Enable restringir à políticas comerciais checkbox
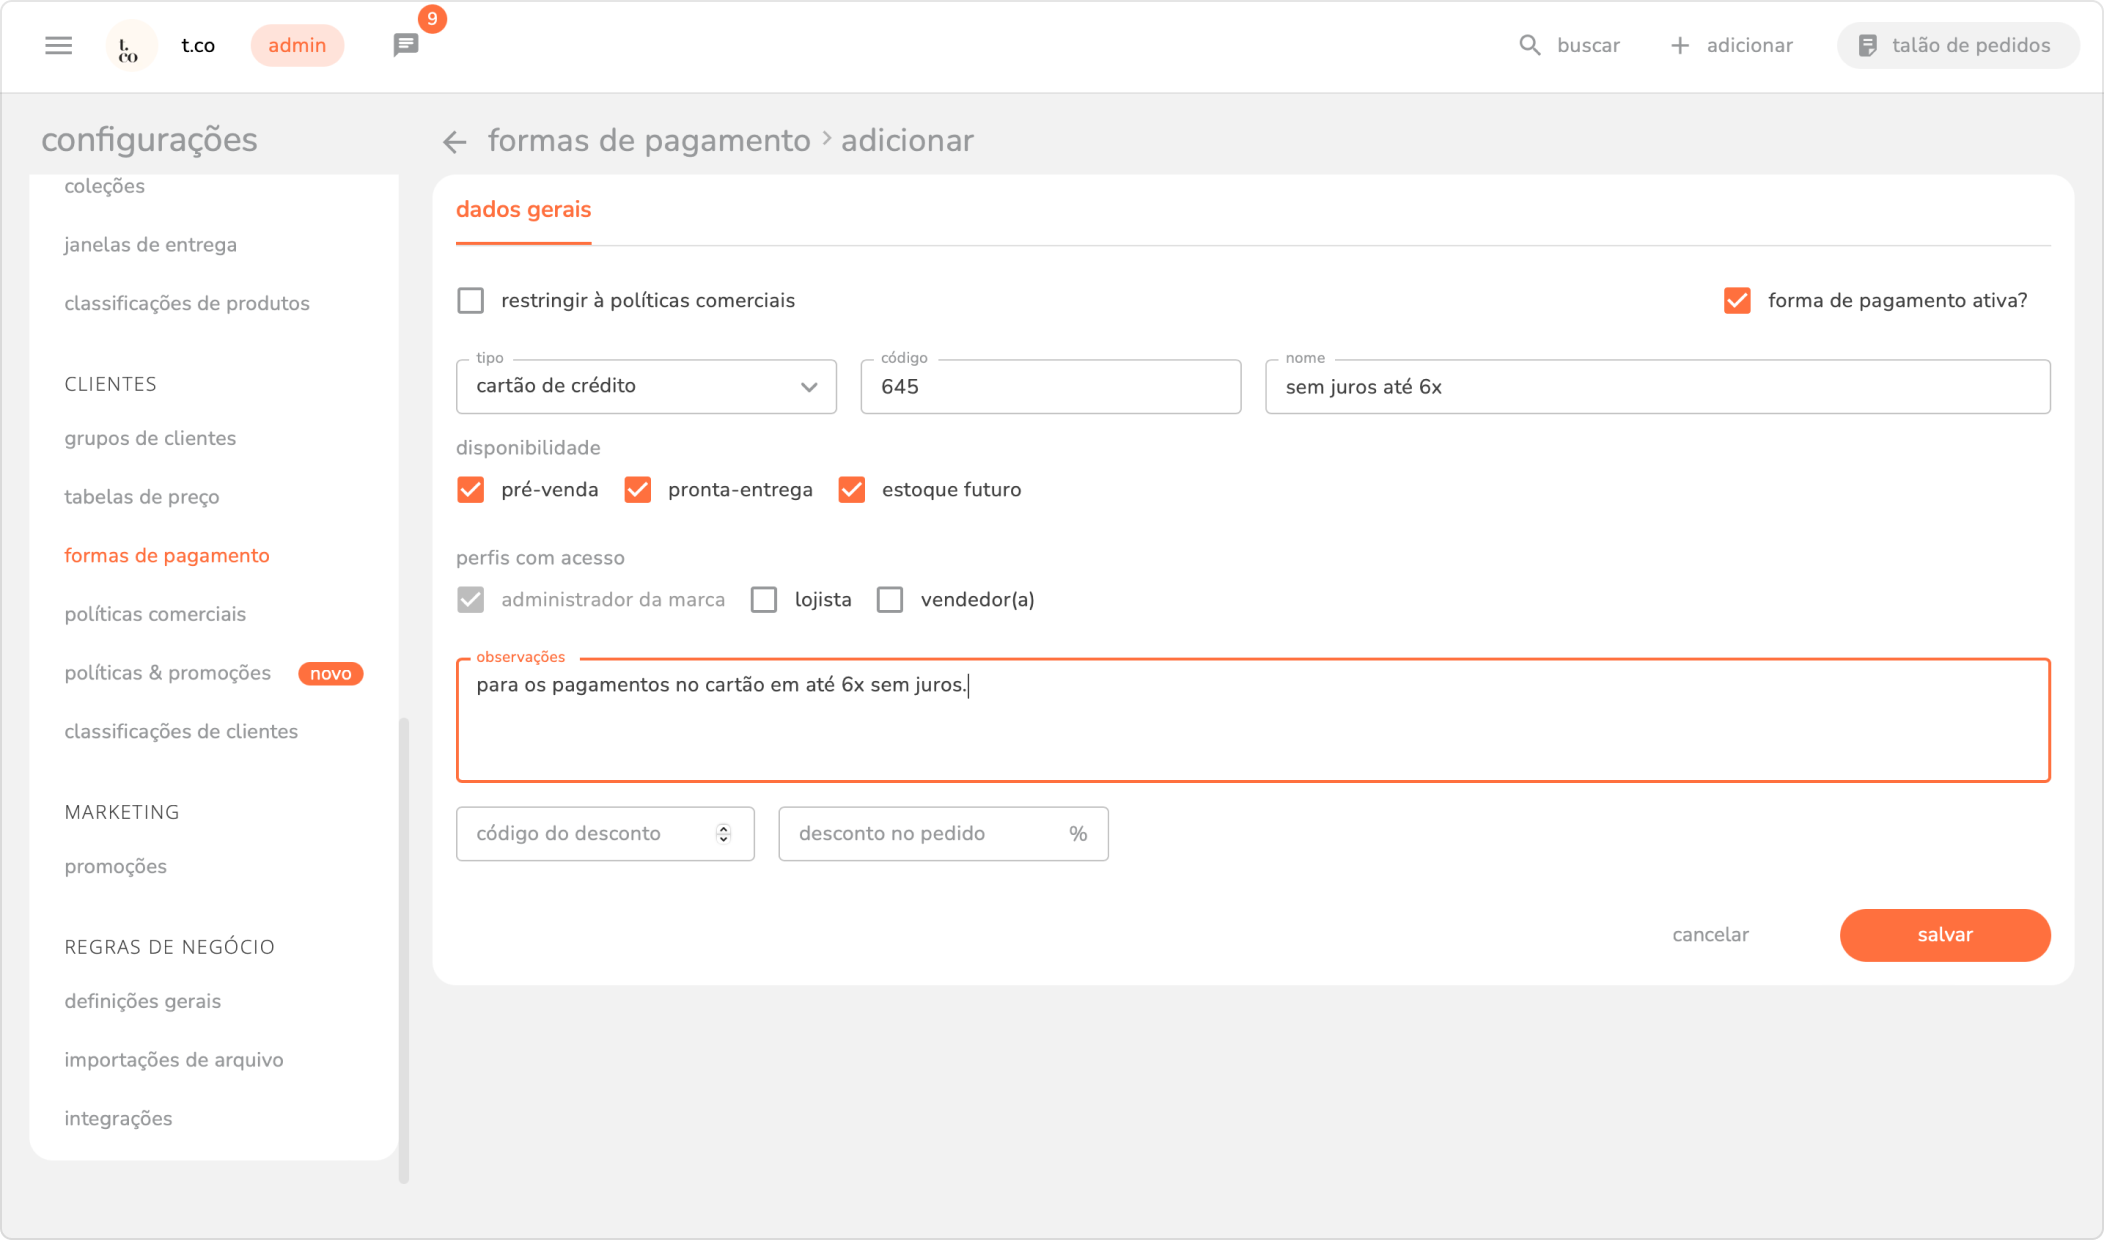2104x1240 pixels. tap(470, 300)
